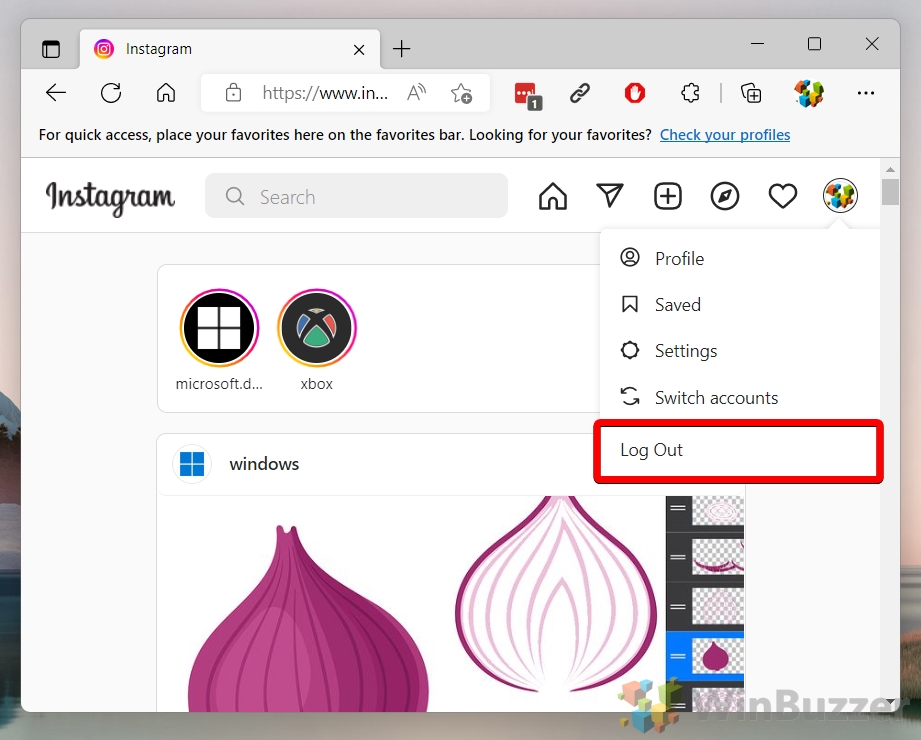921x740 pixels.
Task: Maximize the Edge browser window
Action: (814, 44)
